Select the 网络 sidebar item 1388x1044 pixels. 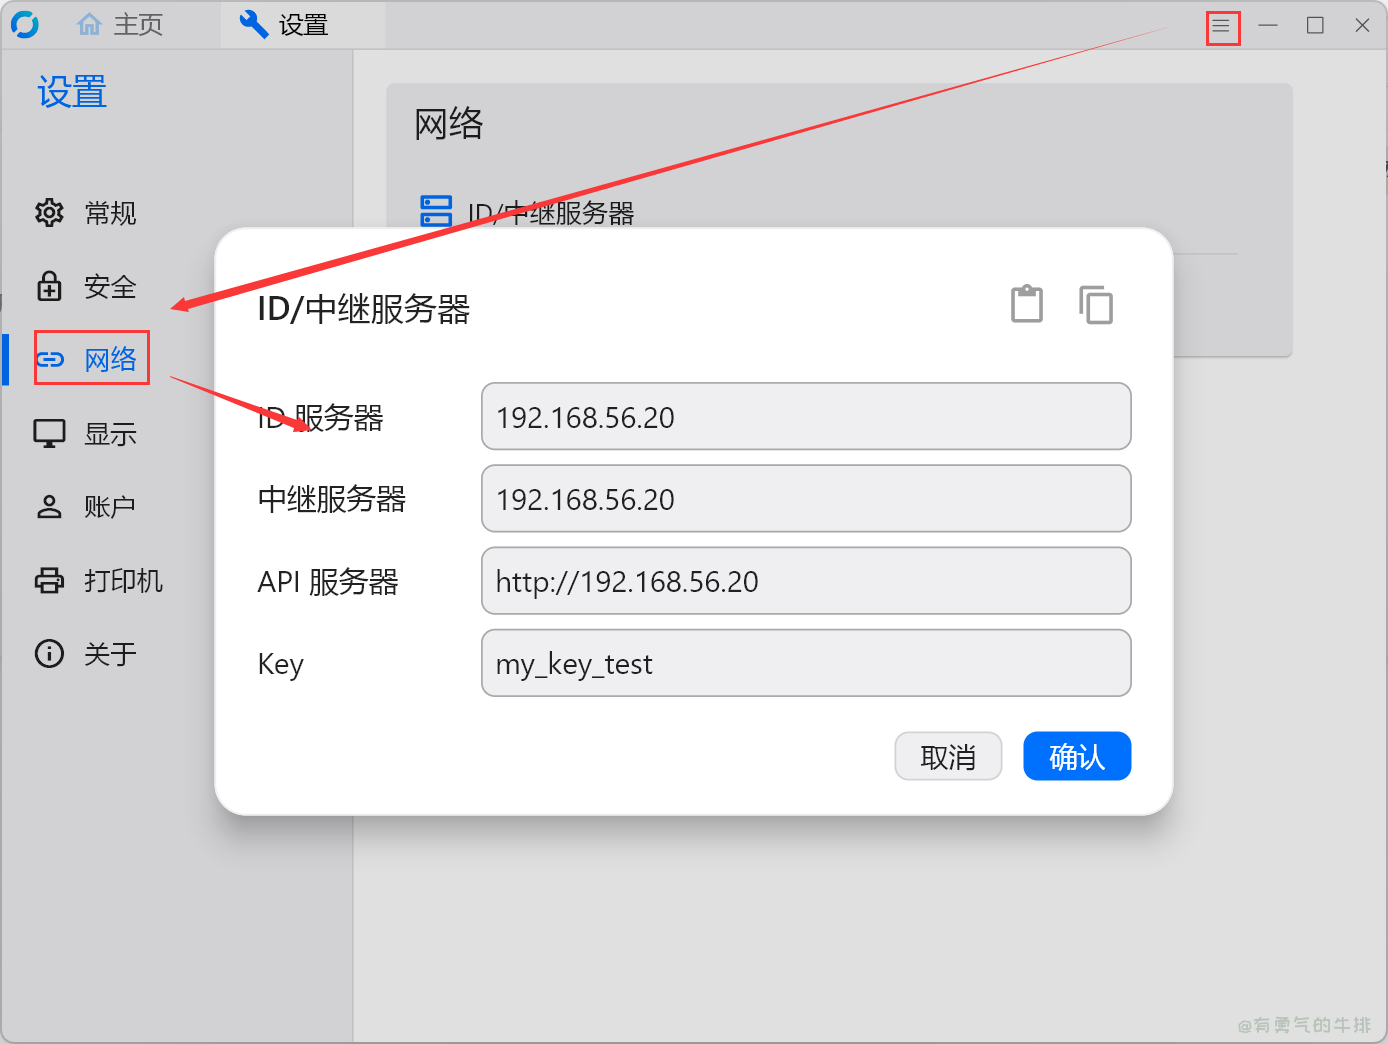pyautogui.click(x=92, y=358)
